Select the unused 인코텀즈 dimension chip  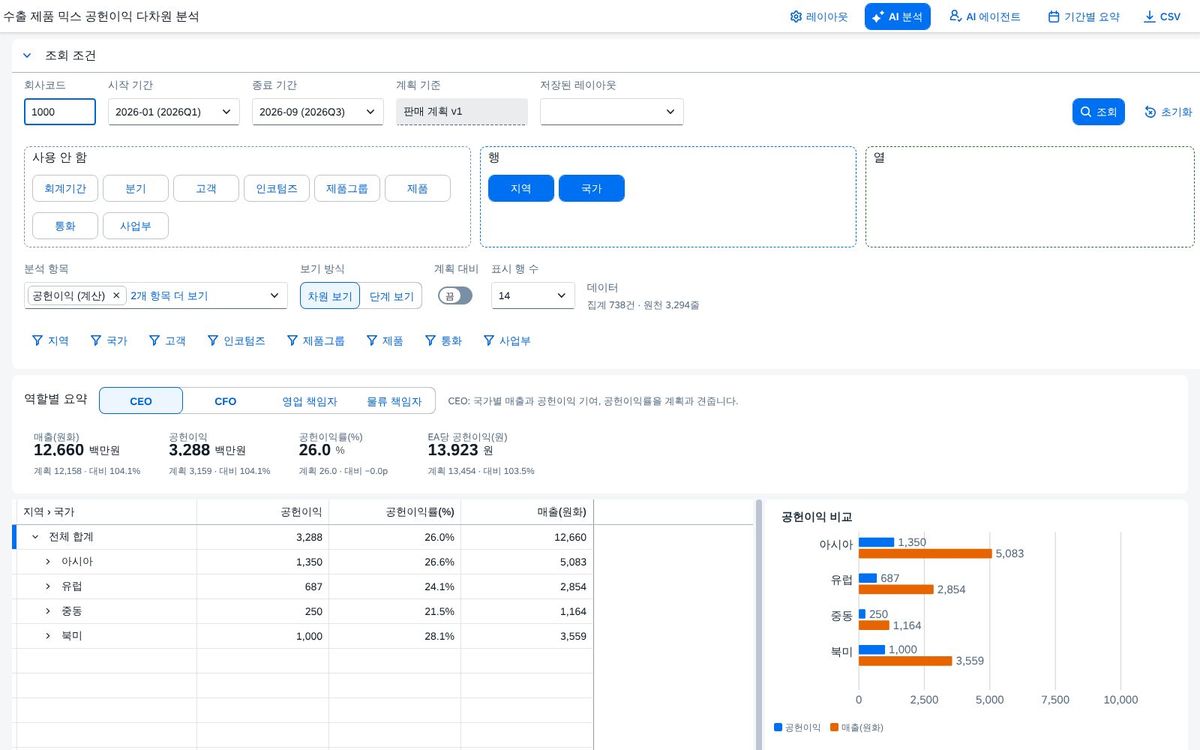click(276, 188)
